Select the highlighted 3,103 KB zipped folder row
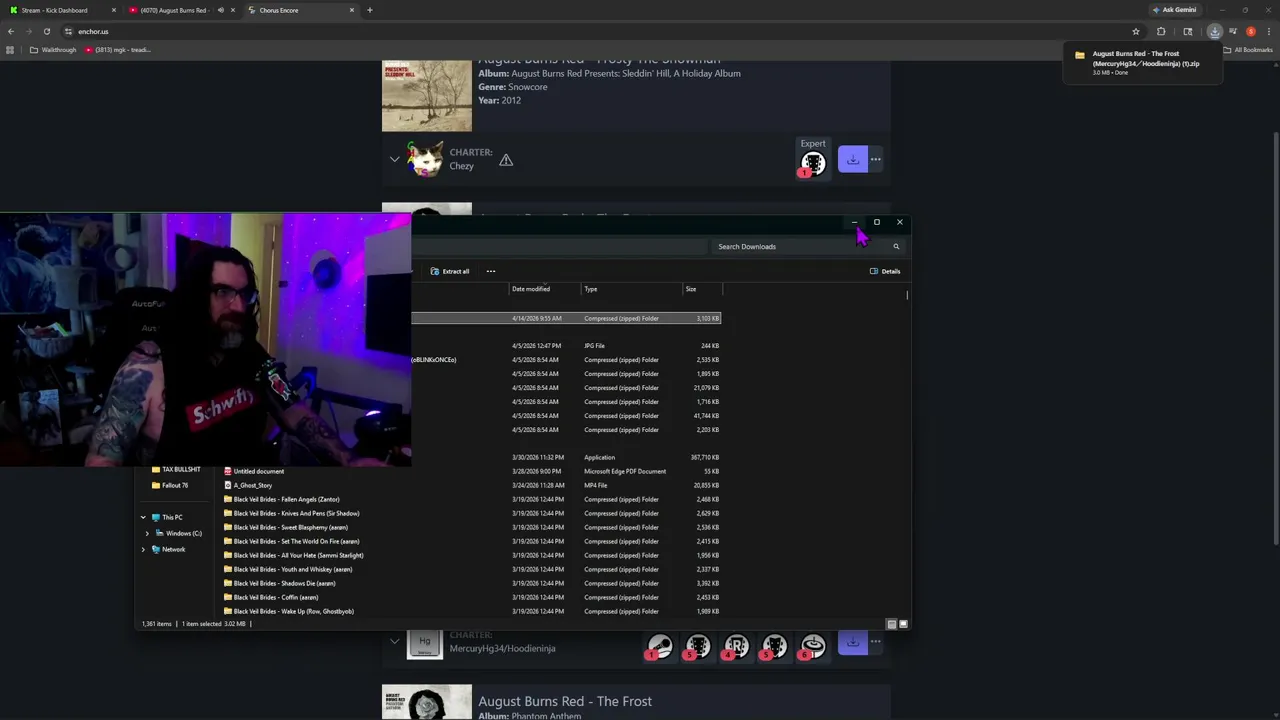This screenshot has width=1280, height=720. coord(566,318)
